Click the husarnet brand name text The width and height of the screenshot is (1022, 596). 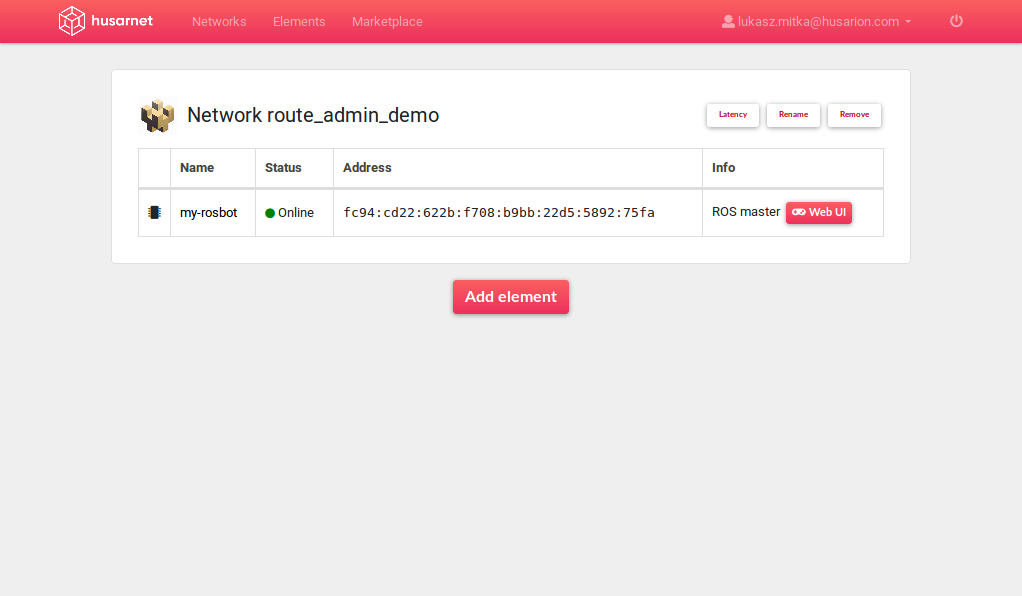(122, 21)
